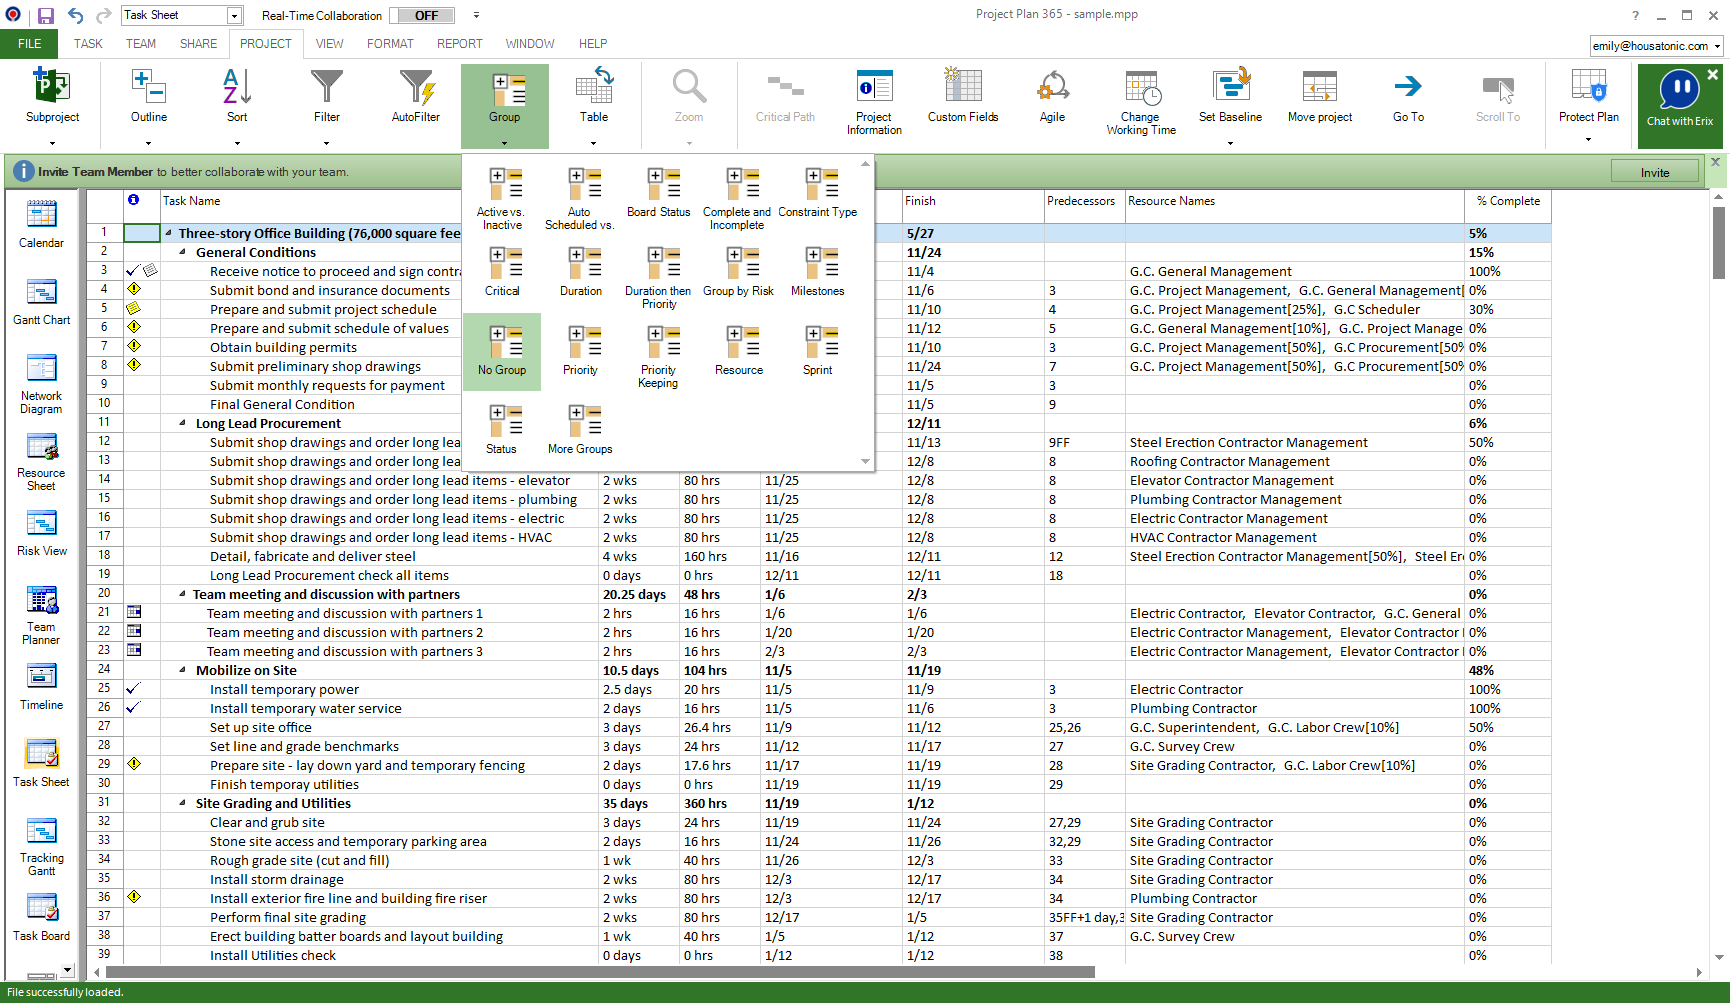Open Help using the question mark button
1730x1003 pixels.
[1635, 15]
